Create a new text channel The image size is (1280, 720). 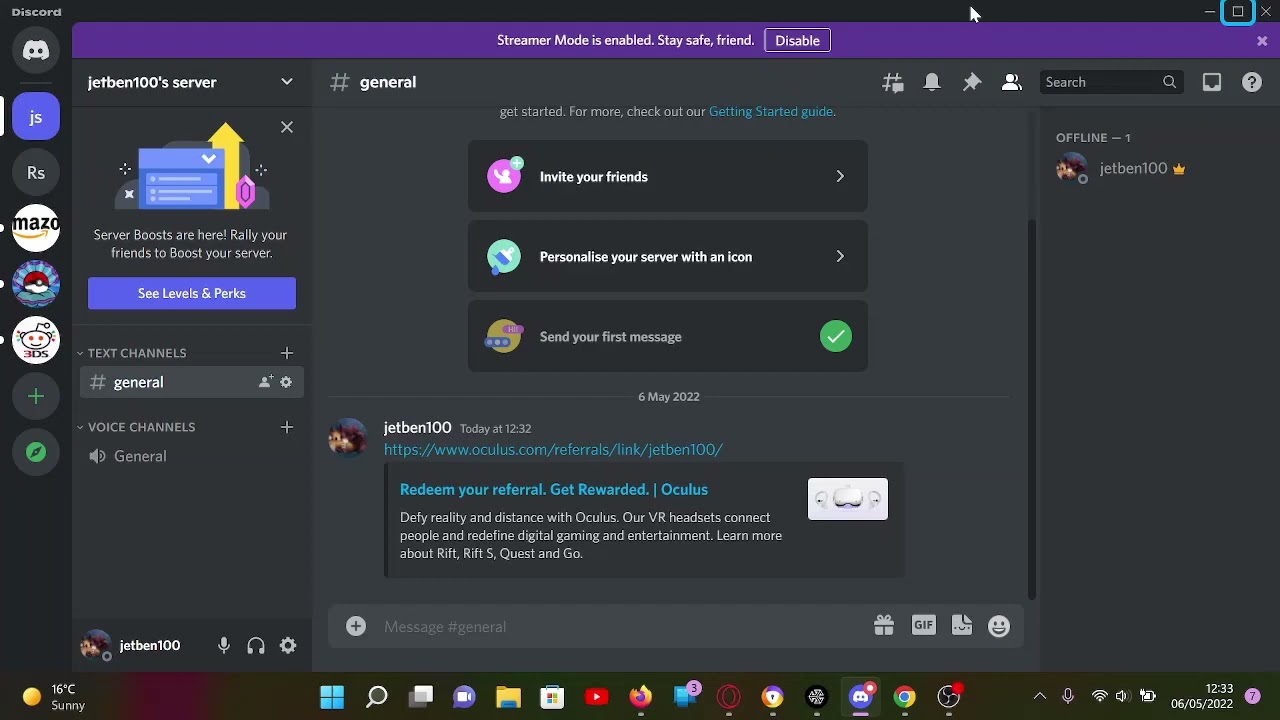point(287,353)
